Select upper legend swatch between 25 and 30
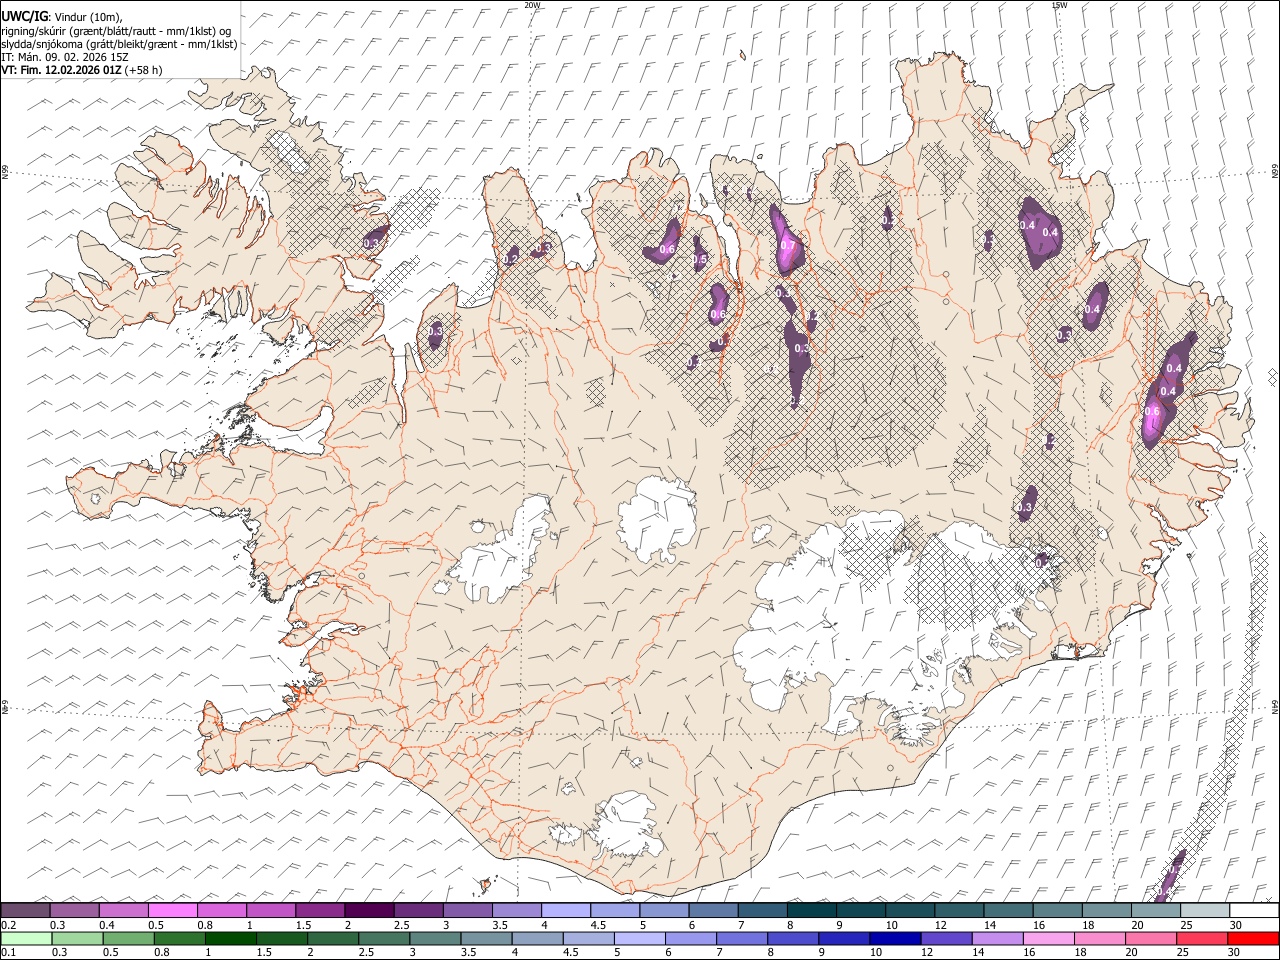Viewport: 1280px width, 960px height. 1204,910
